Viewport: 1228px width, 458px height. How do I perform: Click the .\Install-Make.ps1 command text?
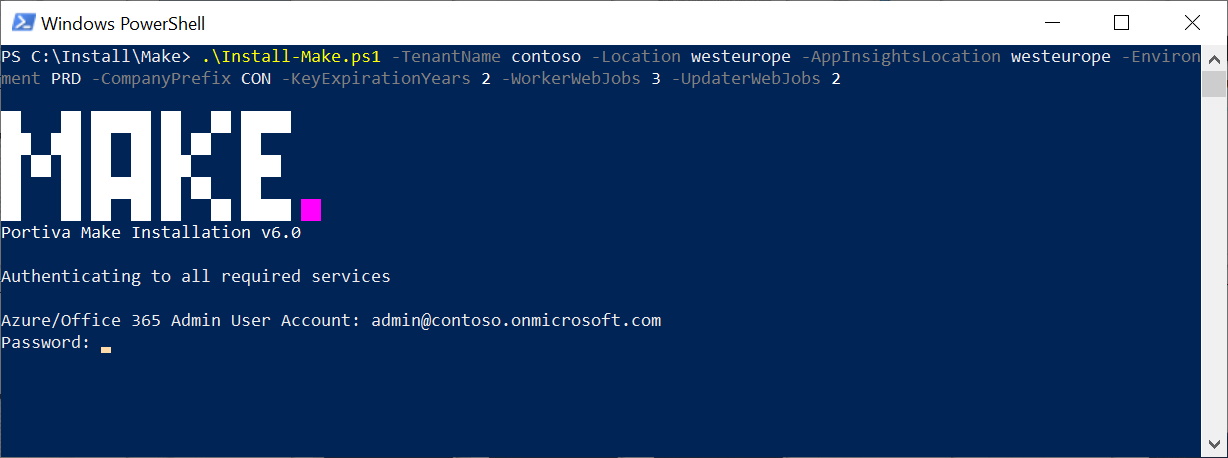coord(291,56)
